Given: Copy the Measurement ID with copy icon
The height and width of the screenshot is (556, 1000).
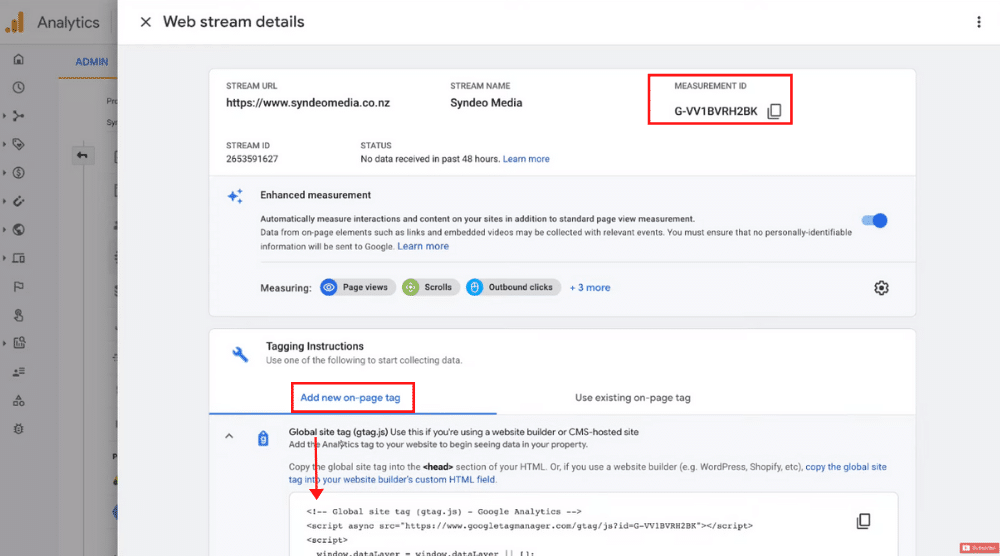Looking at the screenshot, I should point(774,111).
